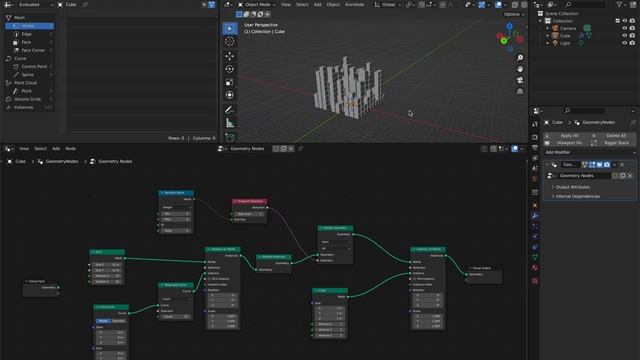Activate the 3D Cursor tool

[x=230, y=42]
